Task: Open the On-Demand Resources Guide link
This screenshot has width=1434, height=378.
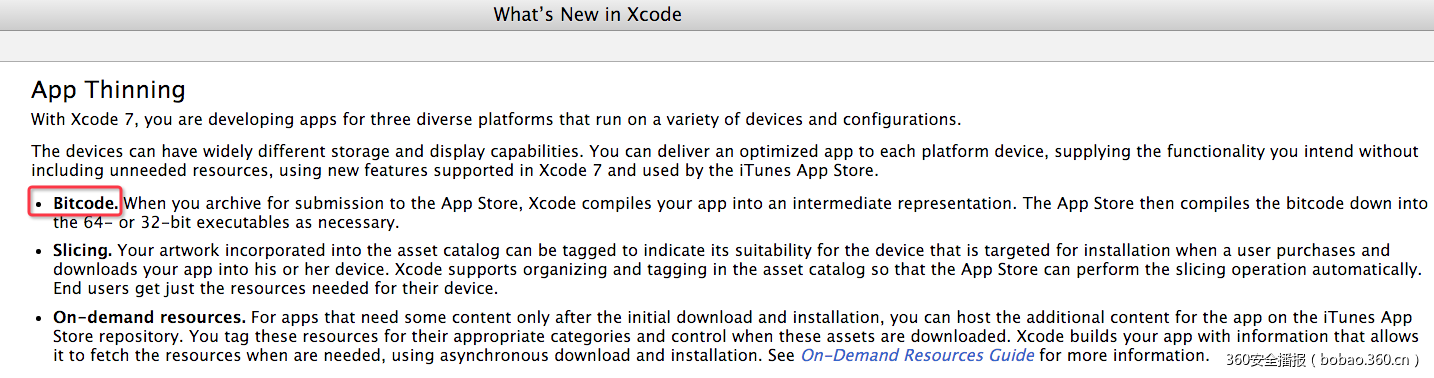Action: [918, 355]
